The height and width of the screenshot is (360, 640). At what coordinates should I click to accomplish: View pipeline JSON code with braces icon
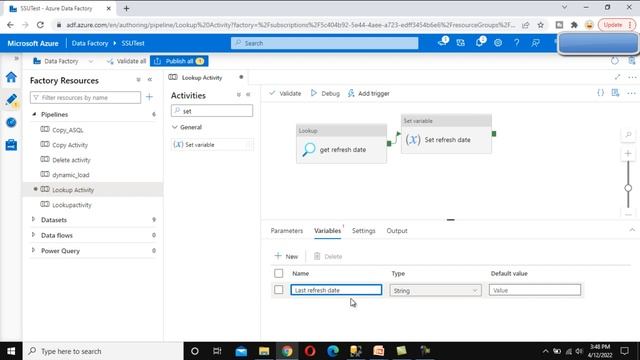[600, 93]
